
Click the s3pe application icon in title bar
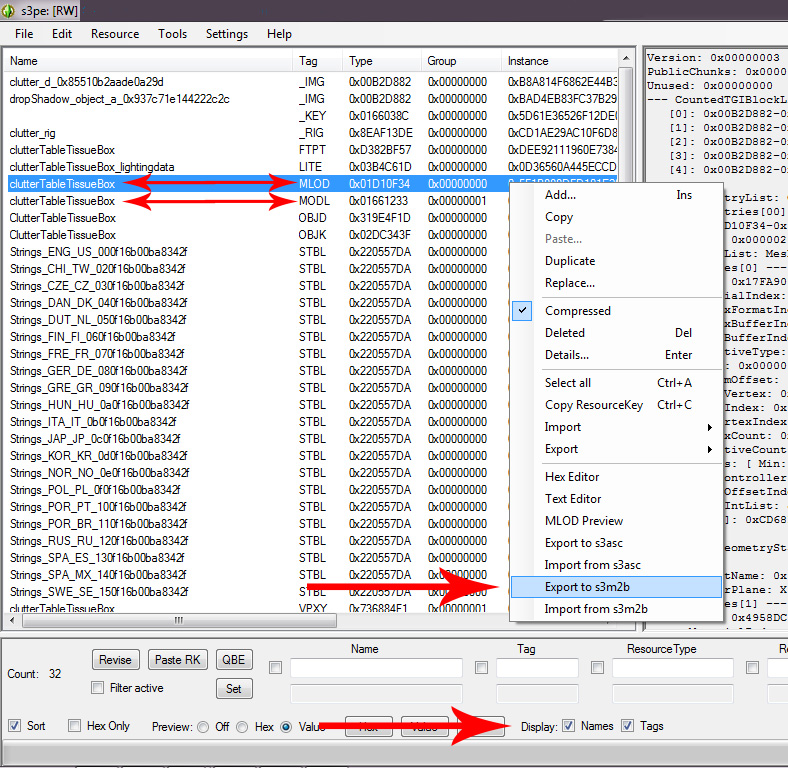[x=10, y=9]
